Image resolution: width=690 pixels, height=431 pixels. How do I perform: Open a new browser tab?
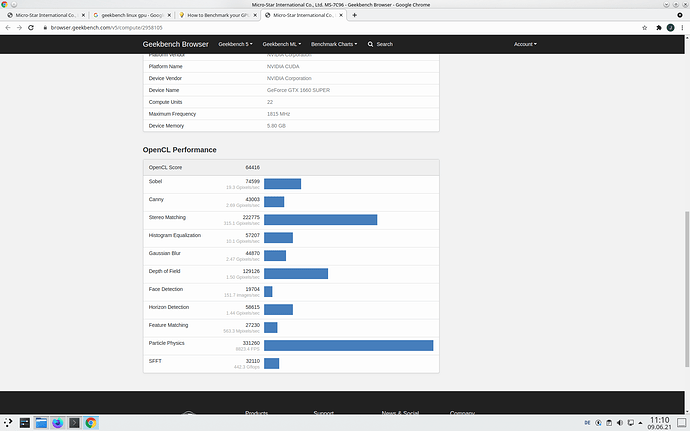pyautogui.click(x=354, y=15)
